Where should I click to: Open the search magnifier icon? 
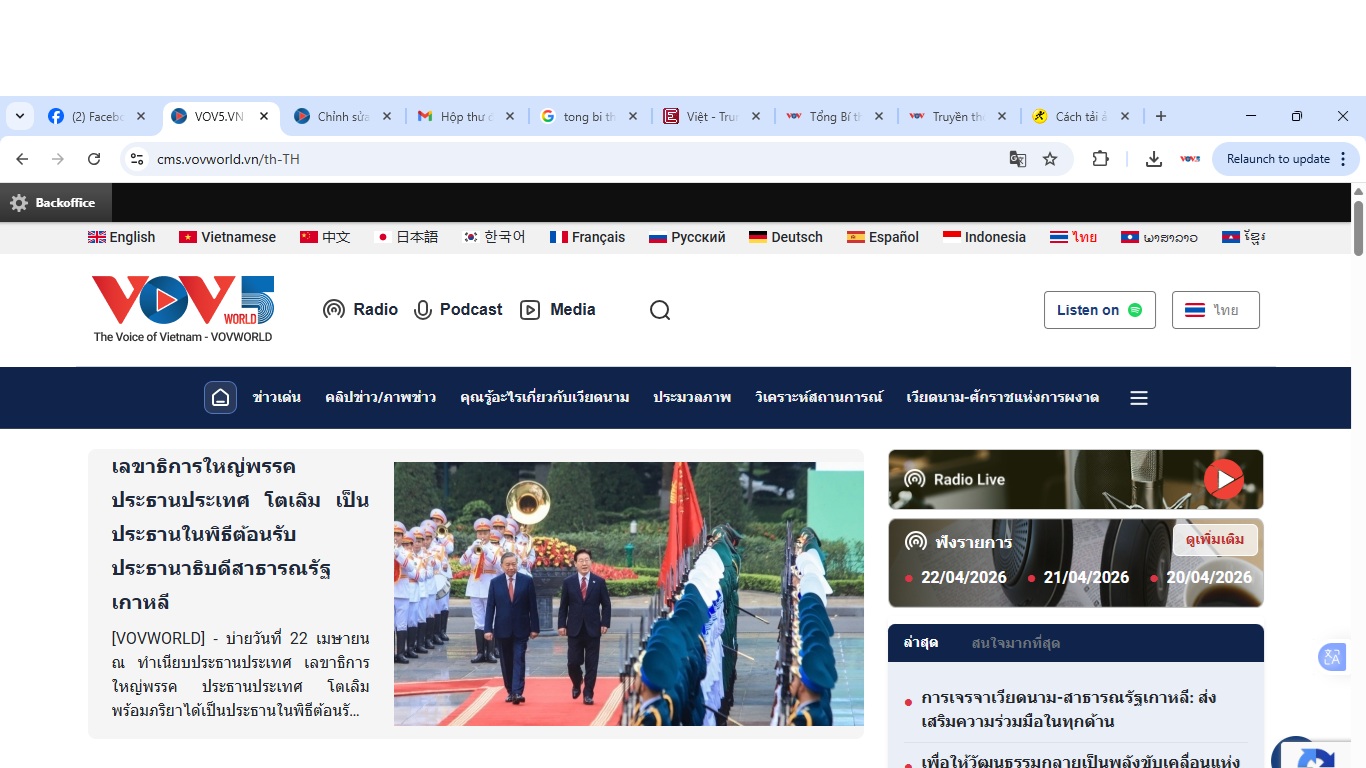(x=660, y=310)
